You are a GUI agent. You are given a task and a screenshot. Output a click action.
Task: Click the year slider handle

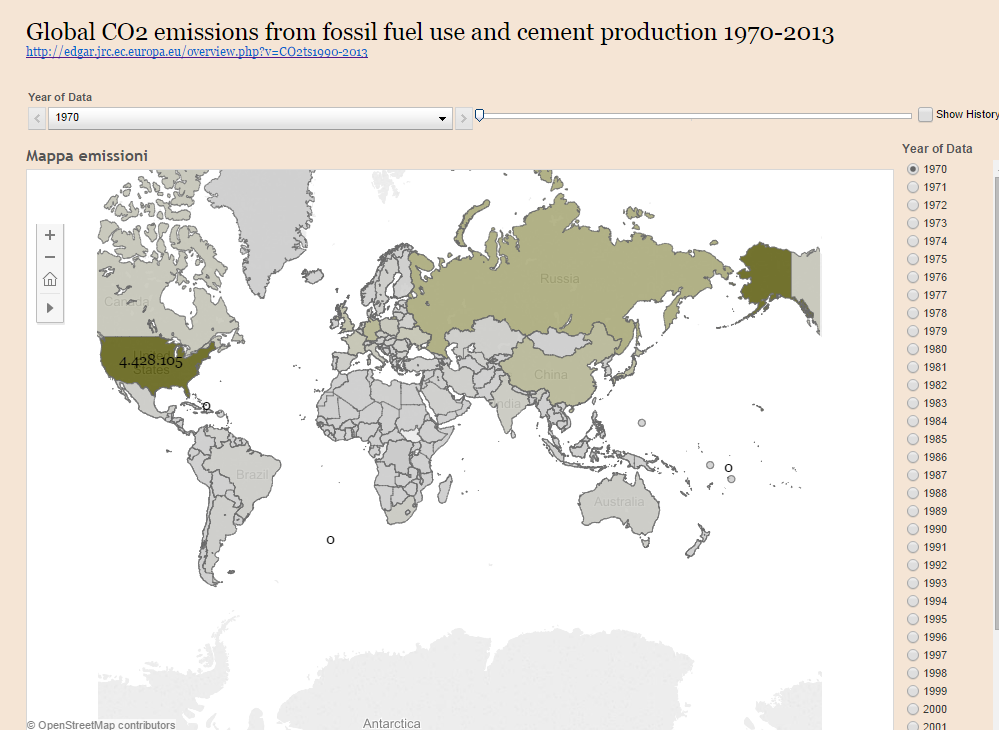[x=480, y=115]
